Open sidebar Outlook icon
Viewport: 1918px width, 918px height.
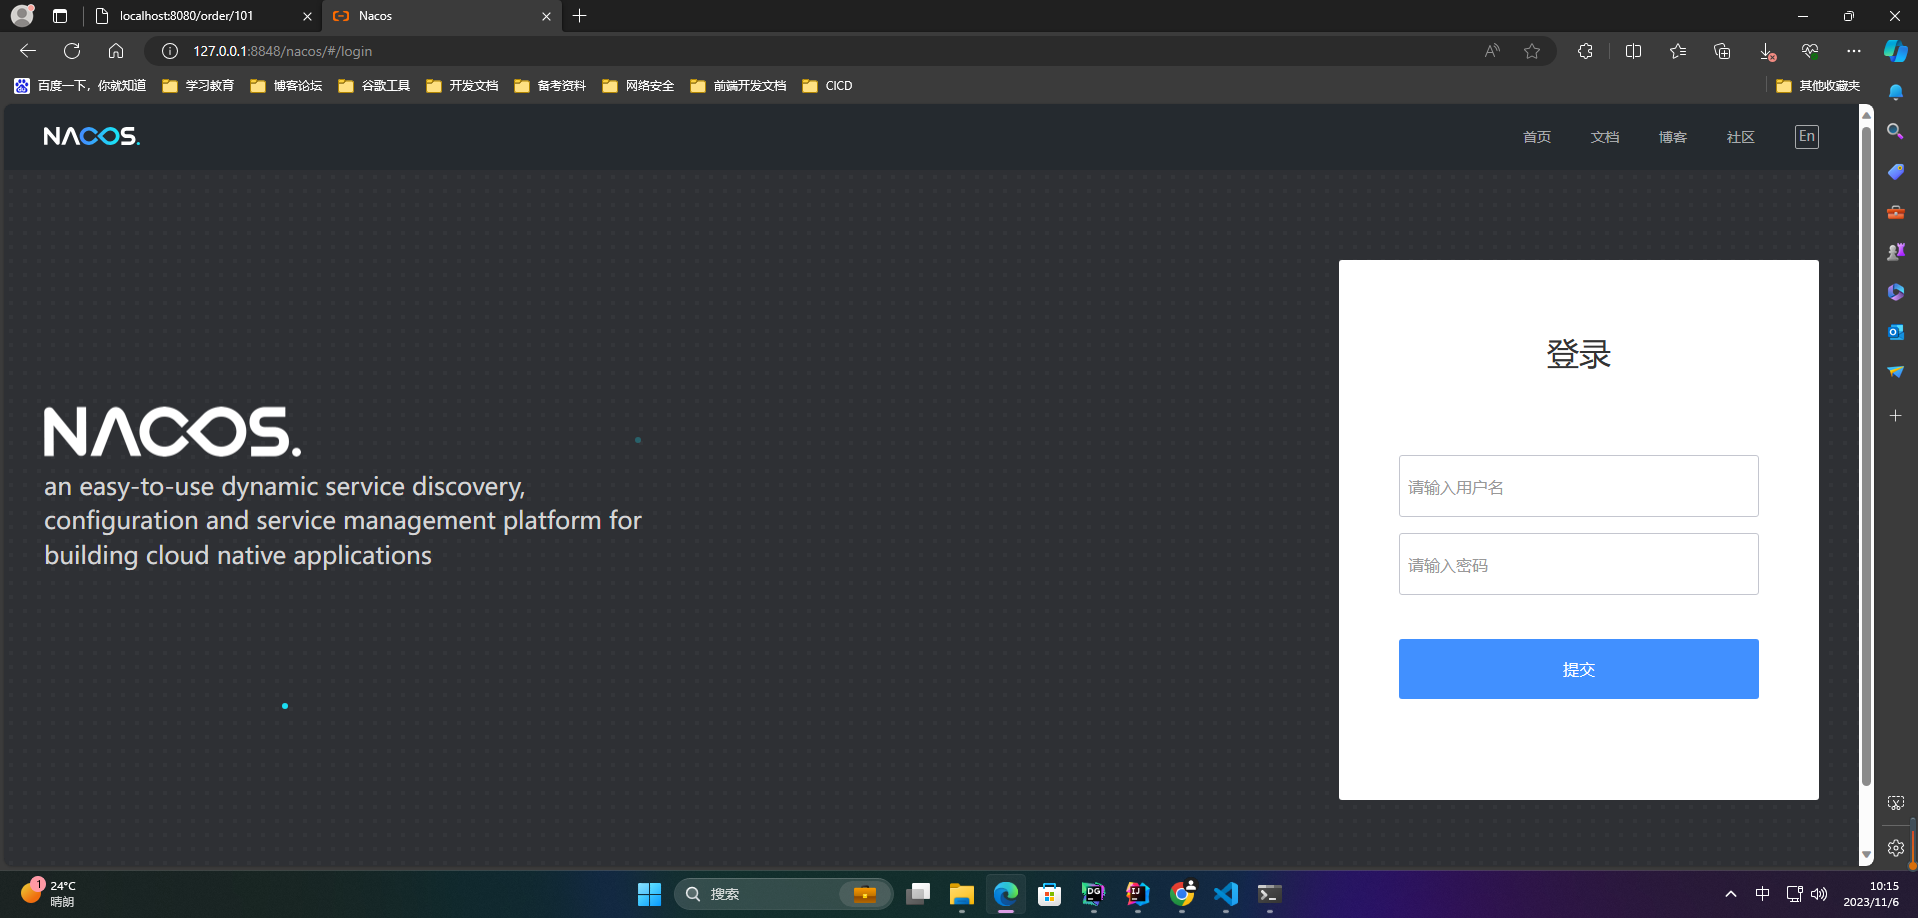(1895, 332)
